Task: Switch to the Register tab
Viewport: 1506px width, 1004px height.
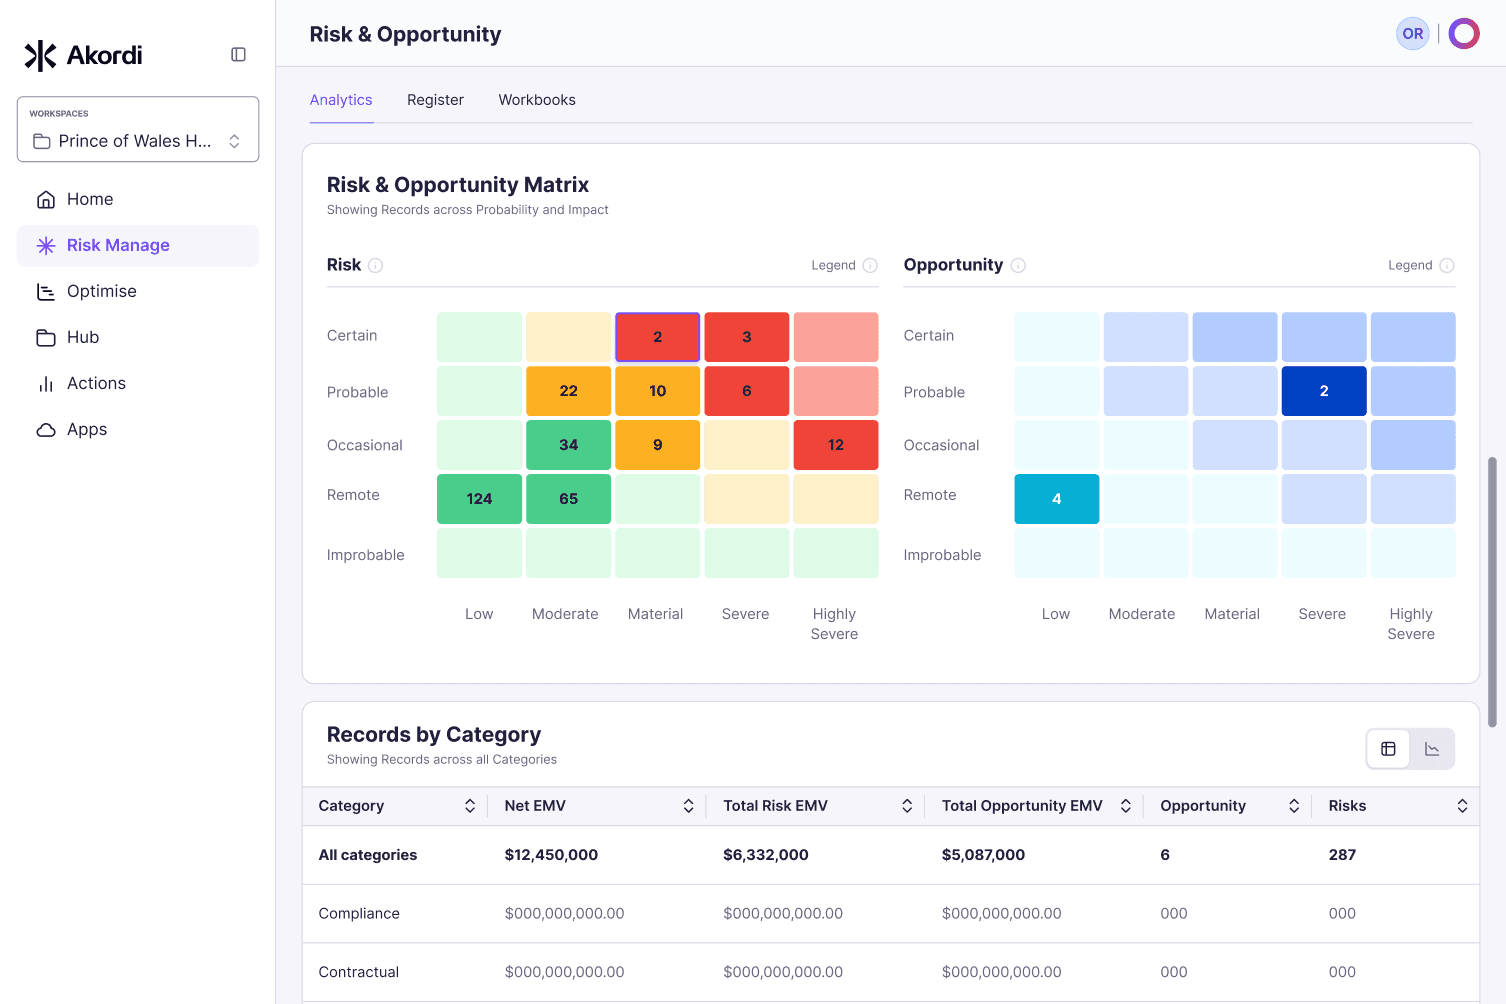Action: coord(435,100)
